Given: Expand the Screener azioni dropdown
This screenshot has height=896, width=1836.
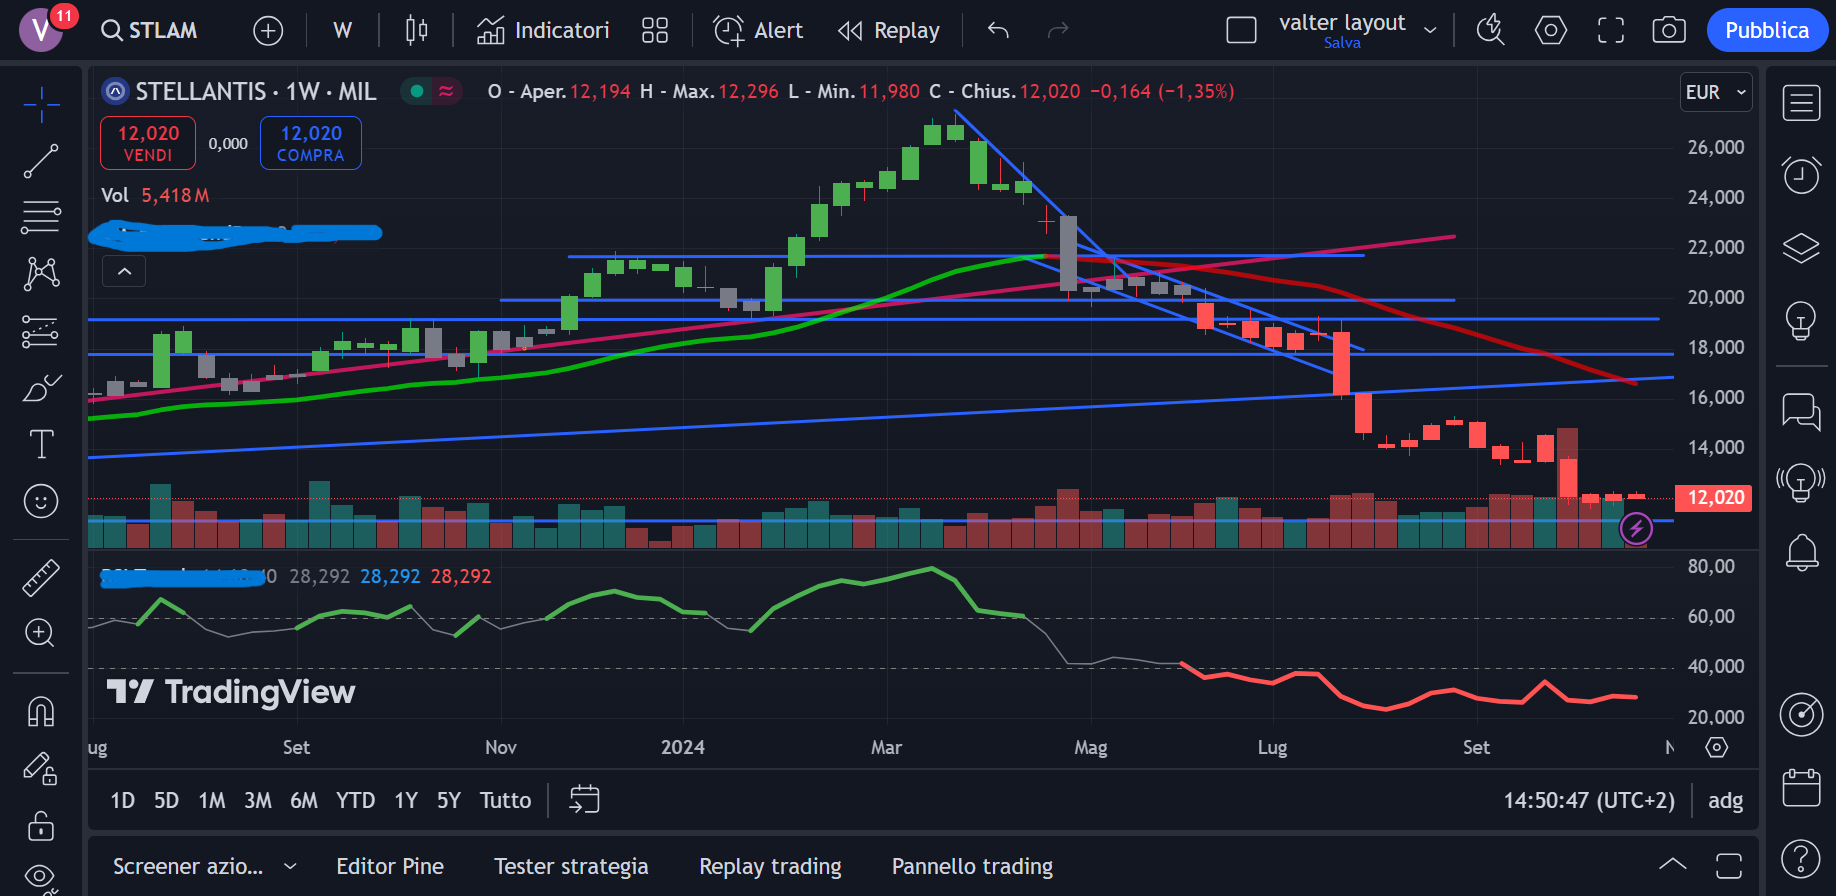Looking at the screenshot, I should point(290,866).
